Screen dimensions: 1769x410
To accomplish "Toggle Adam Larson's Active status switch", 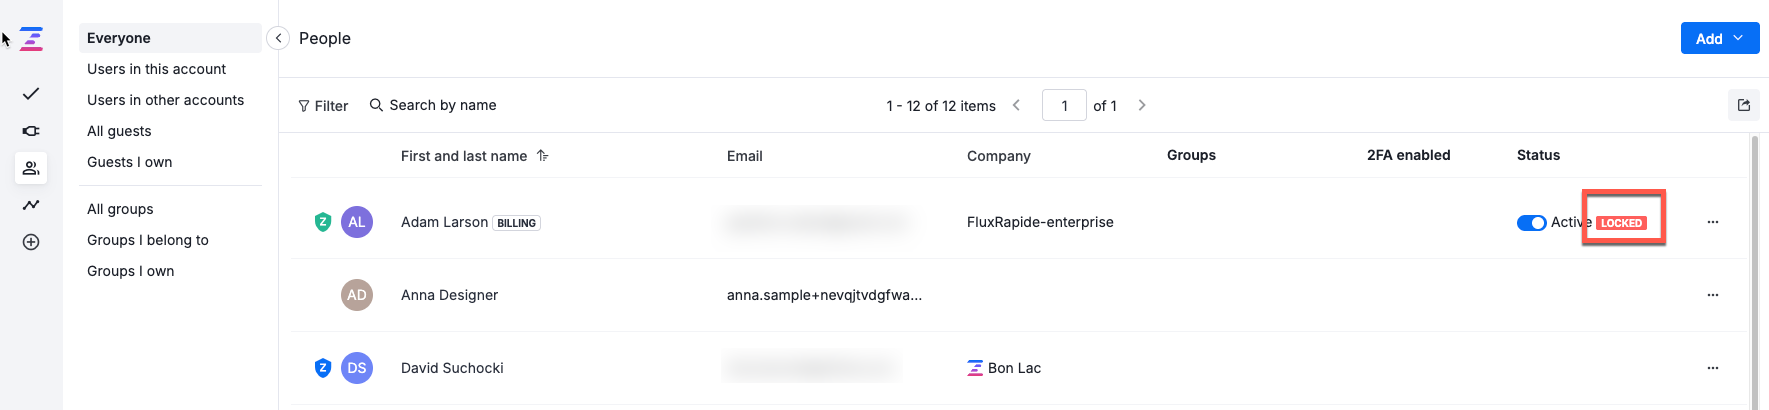I will (x=1531, y=223).
